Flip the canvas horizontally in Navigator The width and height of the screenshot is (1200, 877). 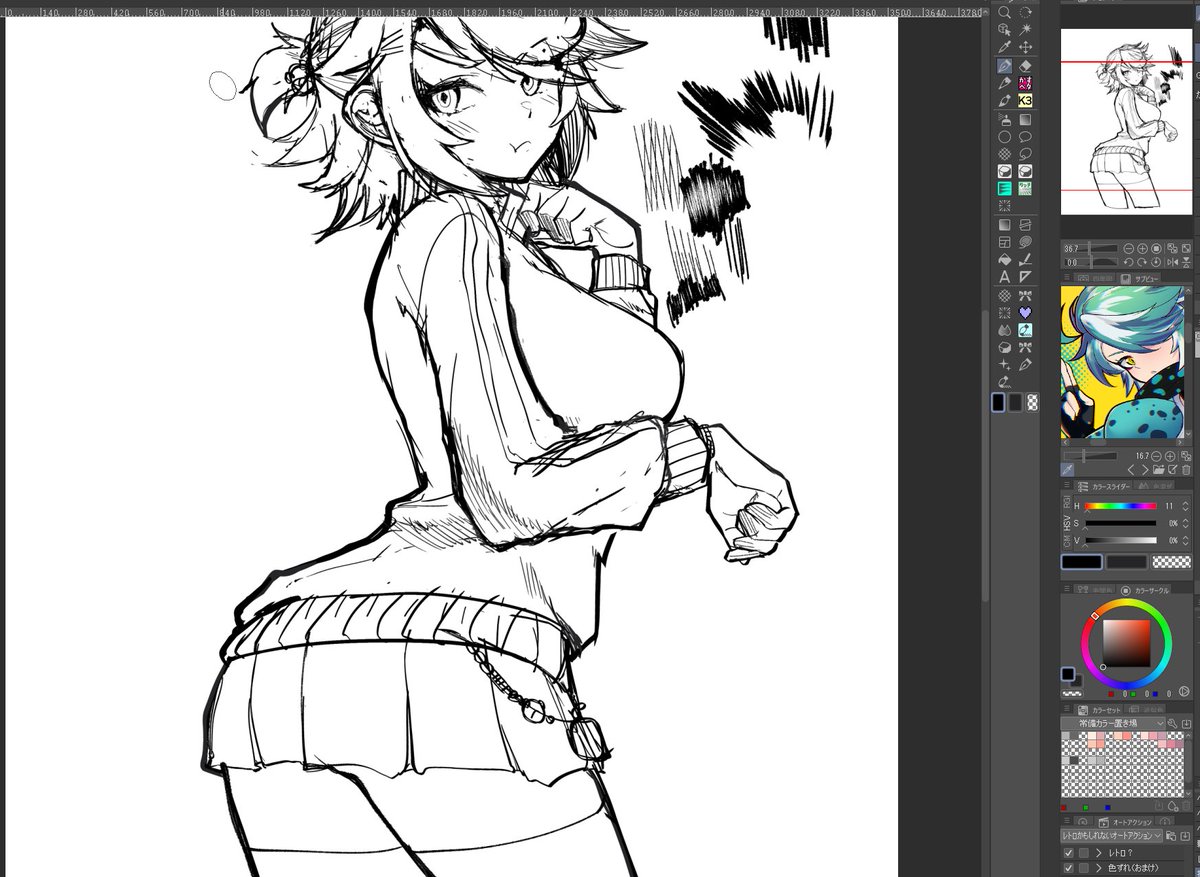[x=1173, y=262]
